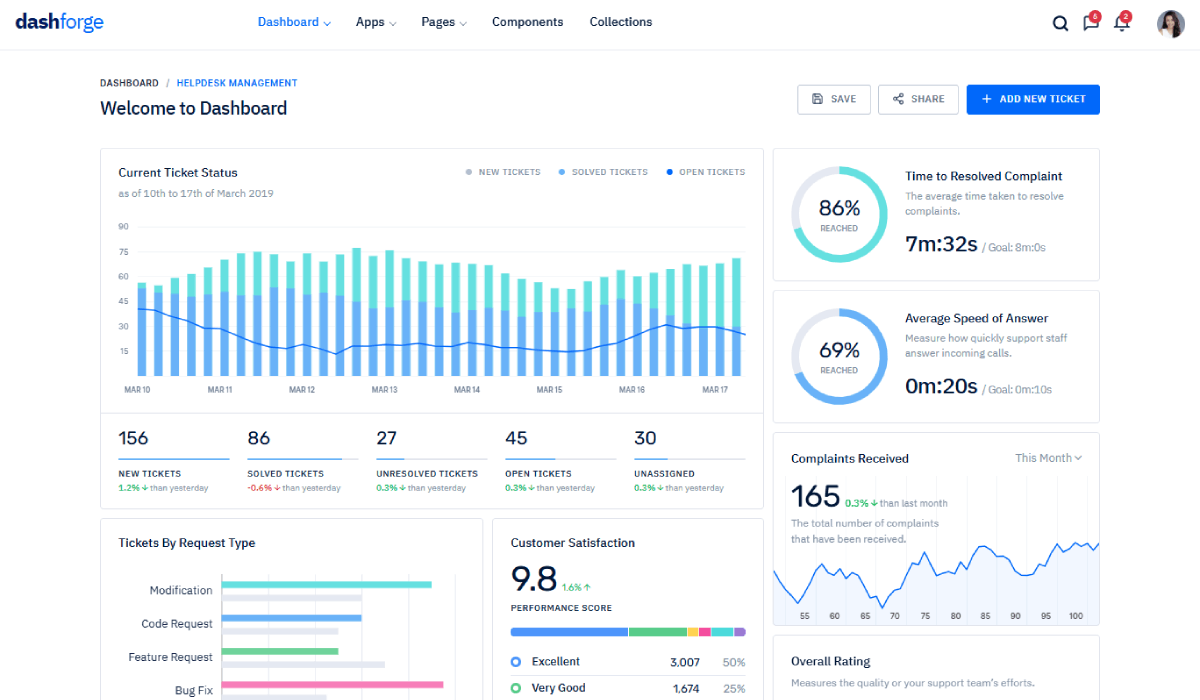Open the Collections menu item
This screenshot has width=1200, height=700.
point(620,22)
